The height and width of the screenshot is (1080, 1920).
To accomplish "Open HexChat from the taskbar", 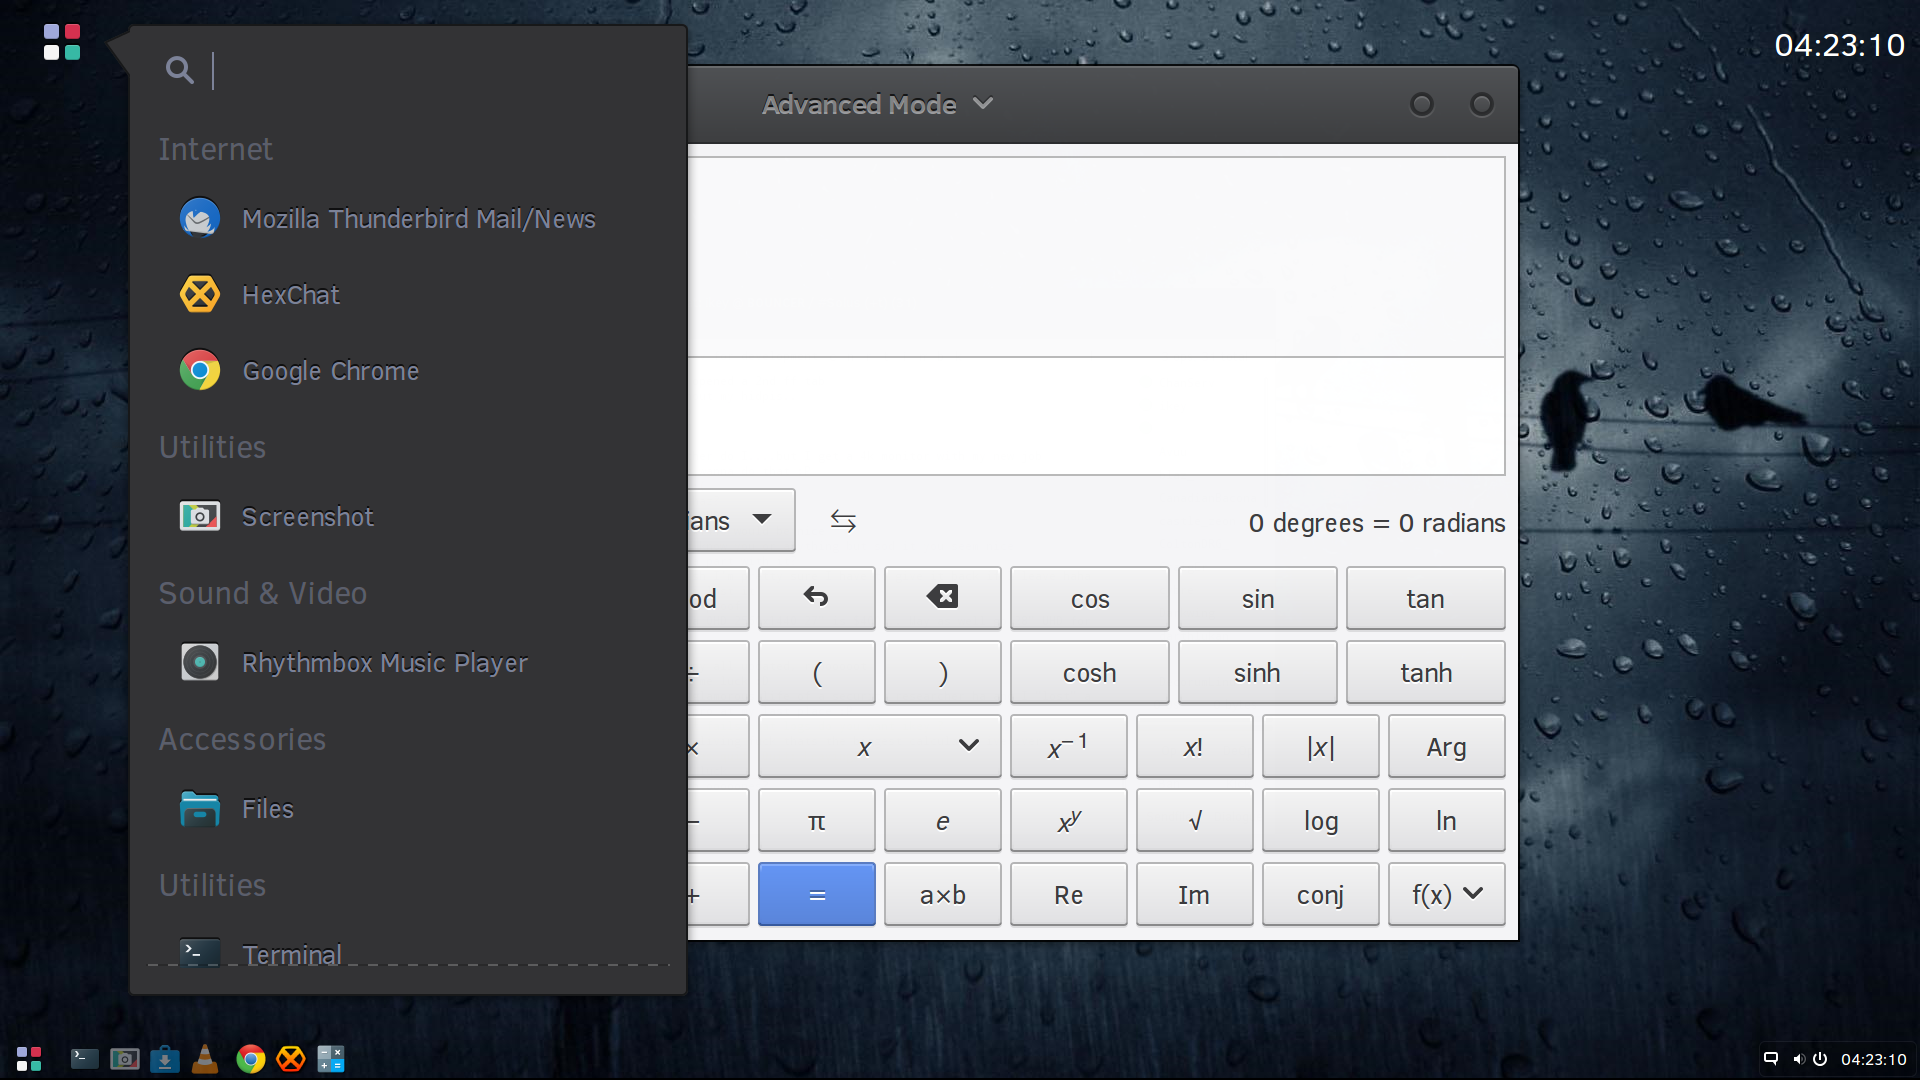I will coord(291,1059).
